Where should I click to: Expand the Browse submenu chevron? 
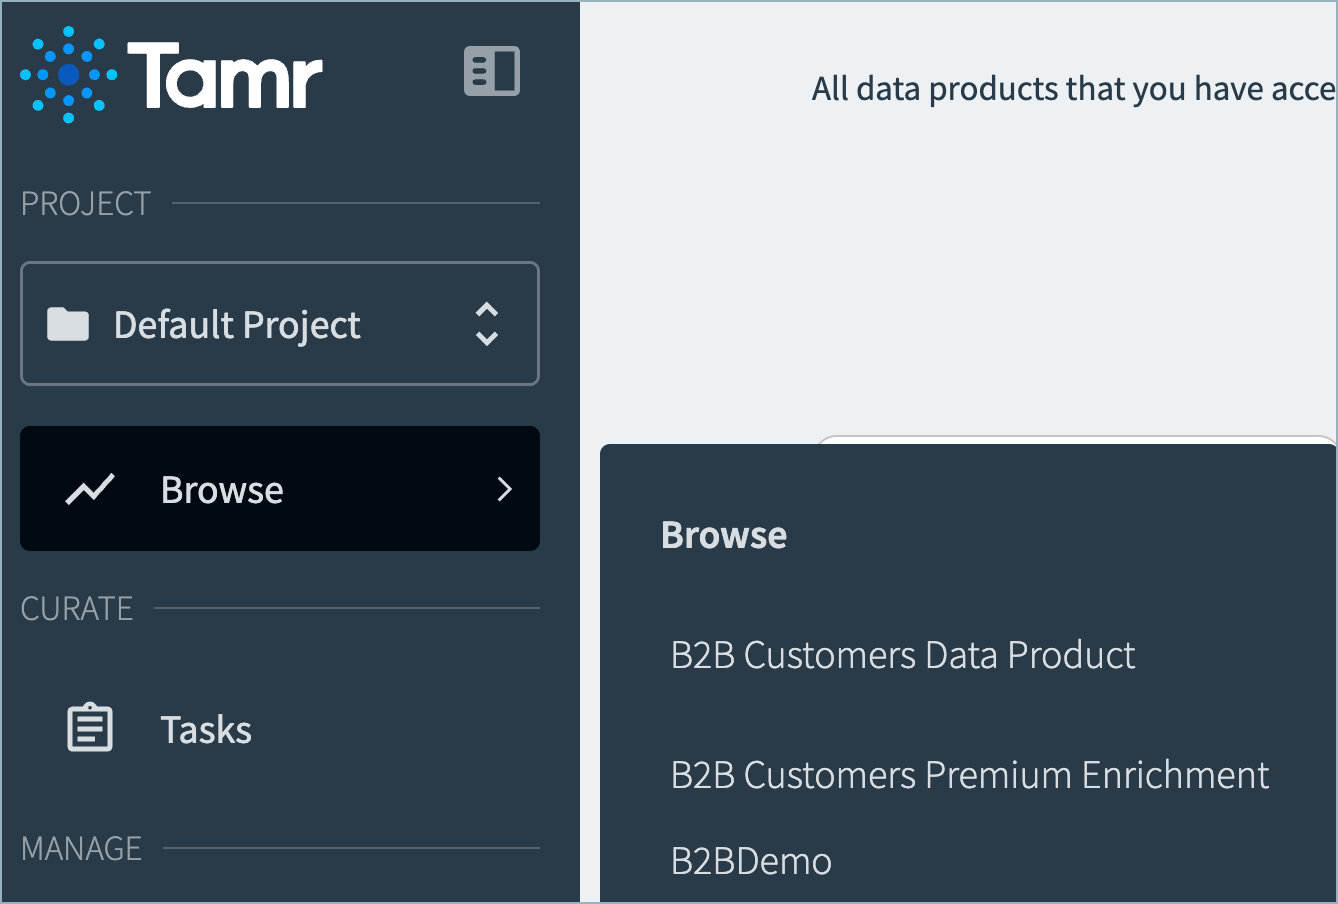point(505,489)
